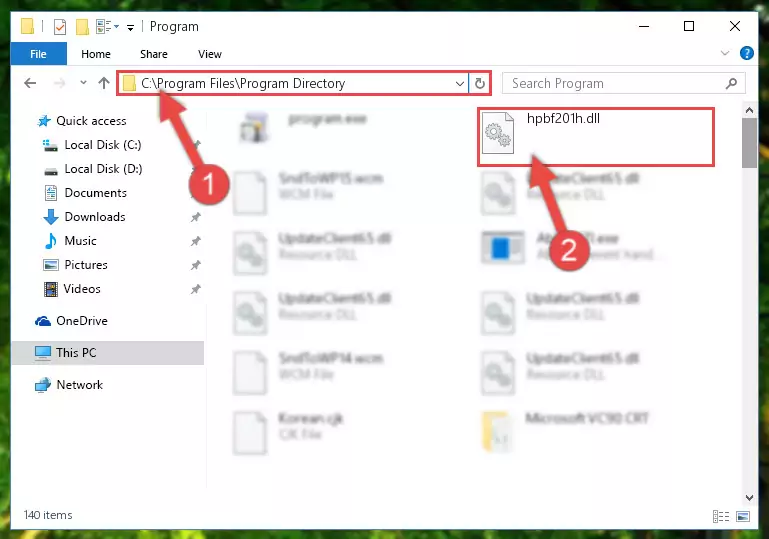The image size is (769, 539).
Task: Expand the address bar history dropdown
Action: pos(460,84)
